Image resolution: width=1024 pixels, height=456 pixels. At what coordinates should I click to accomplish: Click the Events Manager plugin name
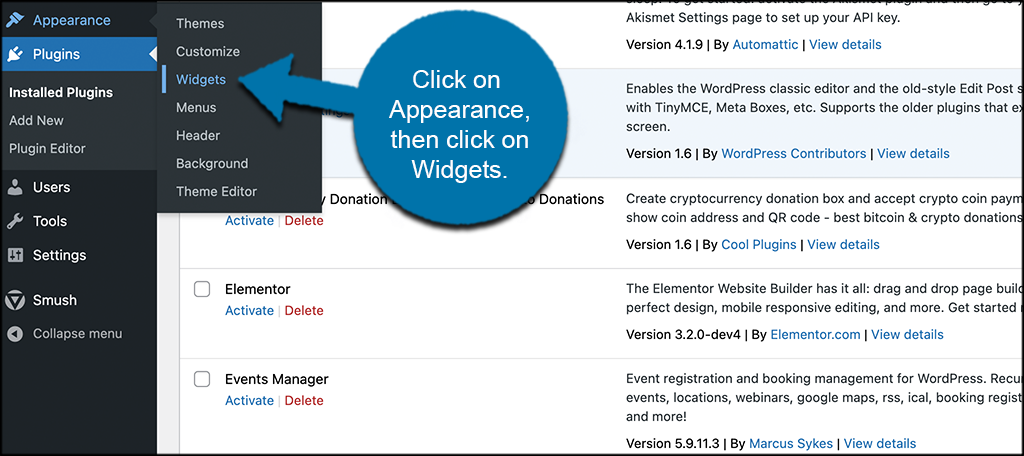(276, 379)
